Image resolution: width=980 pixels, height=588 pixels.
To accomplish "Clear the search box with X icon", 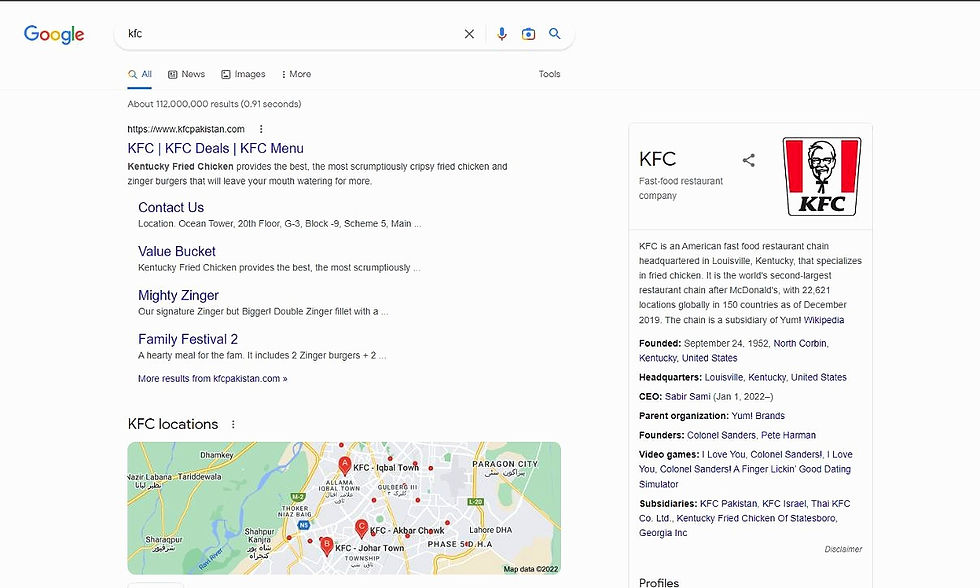I will tap(469, 34).
